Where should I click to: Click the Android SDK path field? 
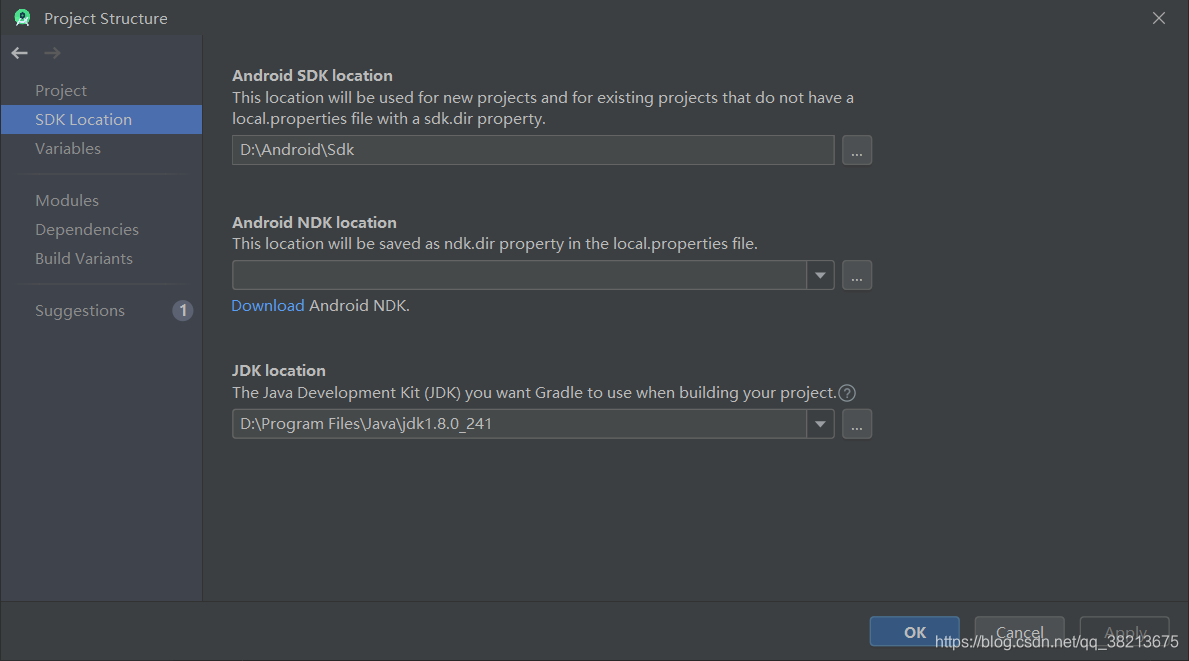coord(533,150)
